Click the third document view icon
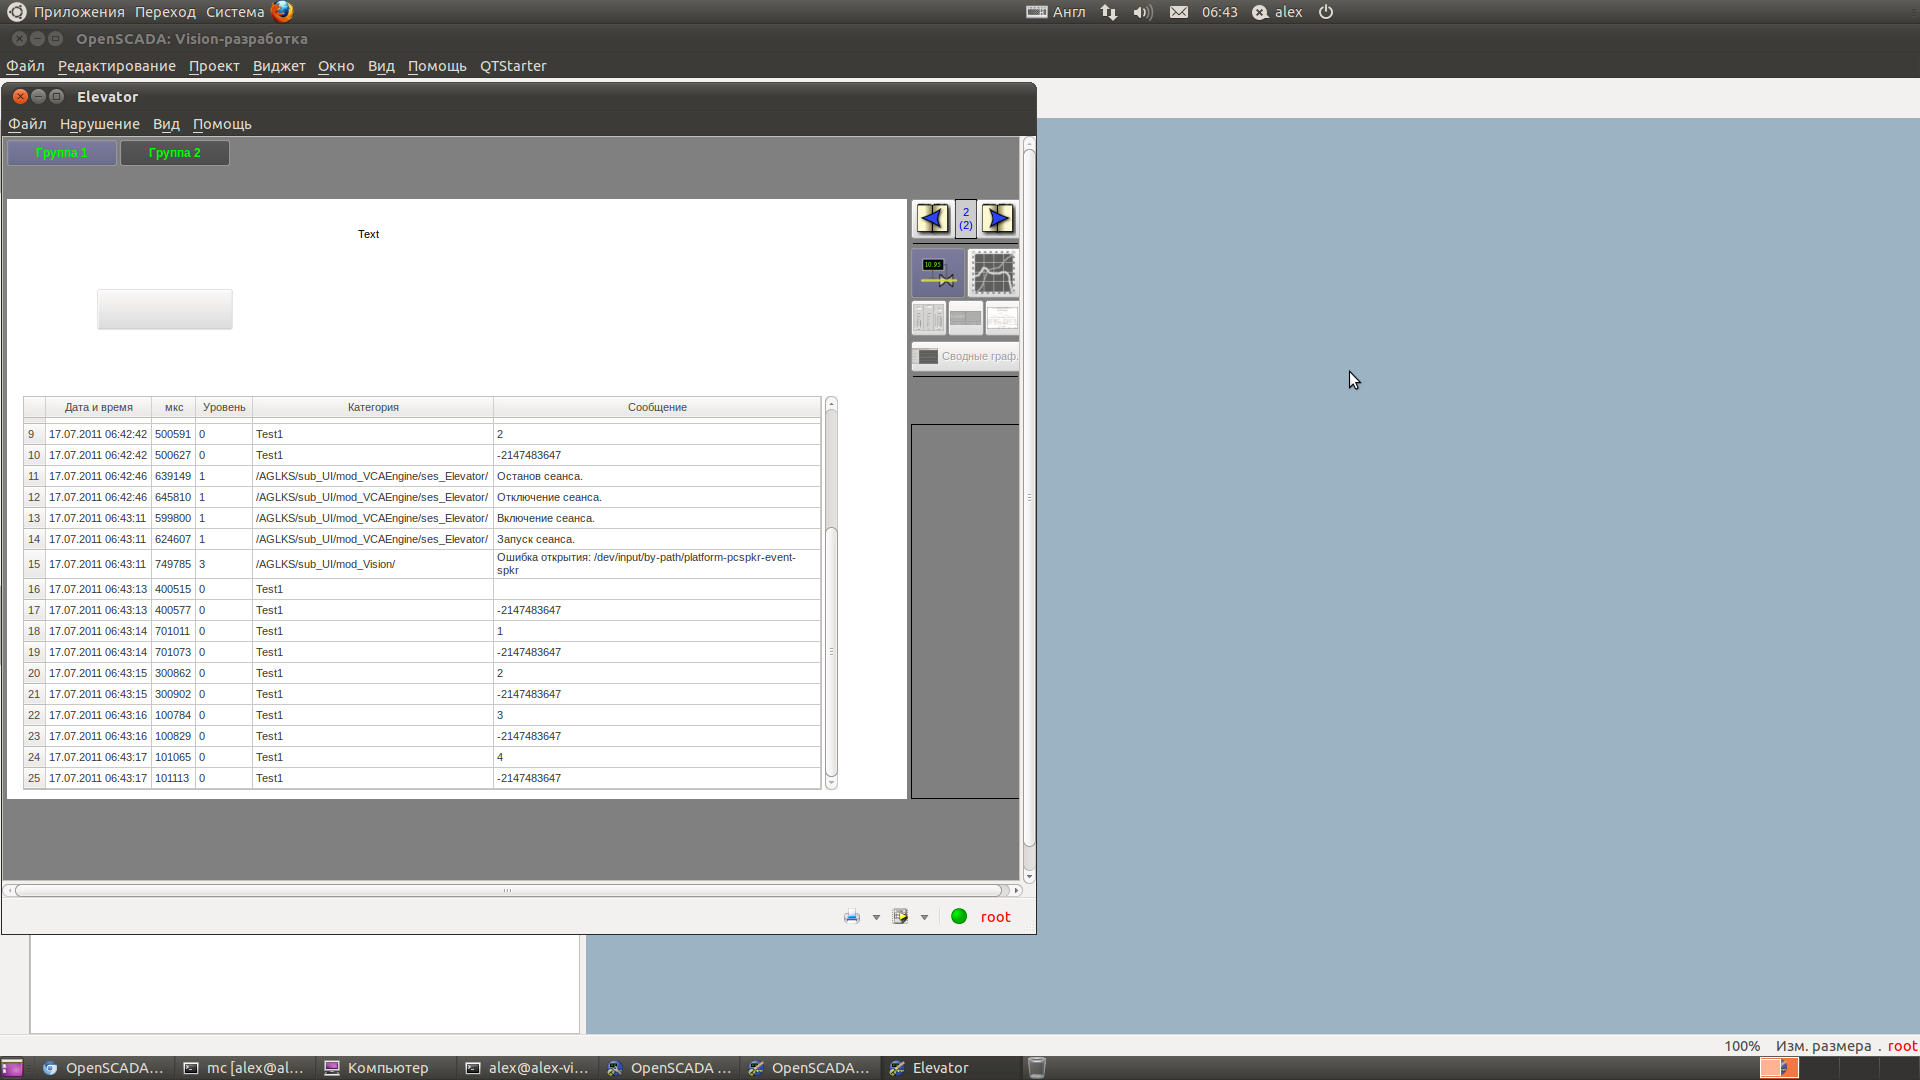 (1002, 318)
